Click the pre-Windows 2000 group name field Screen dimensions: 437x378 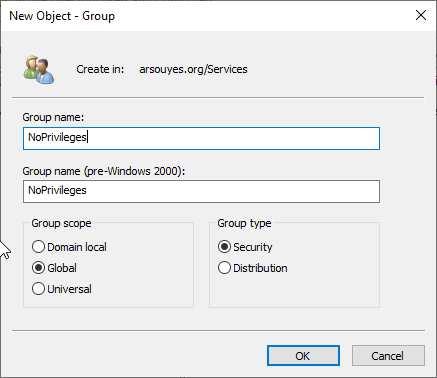pyautogui.click(x=201, y=191)
